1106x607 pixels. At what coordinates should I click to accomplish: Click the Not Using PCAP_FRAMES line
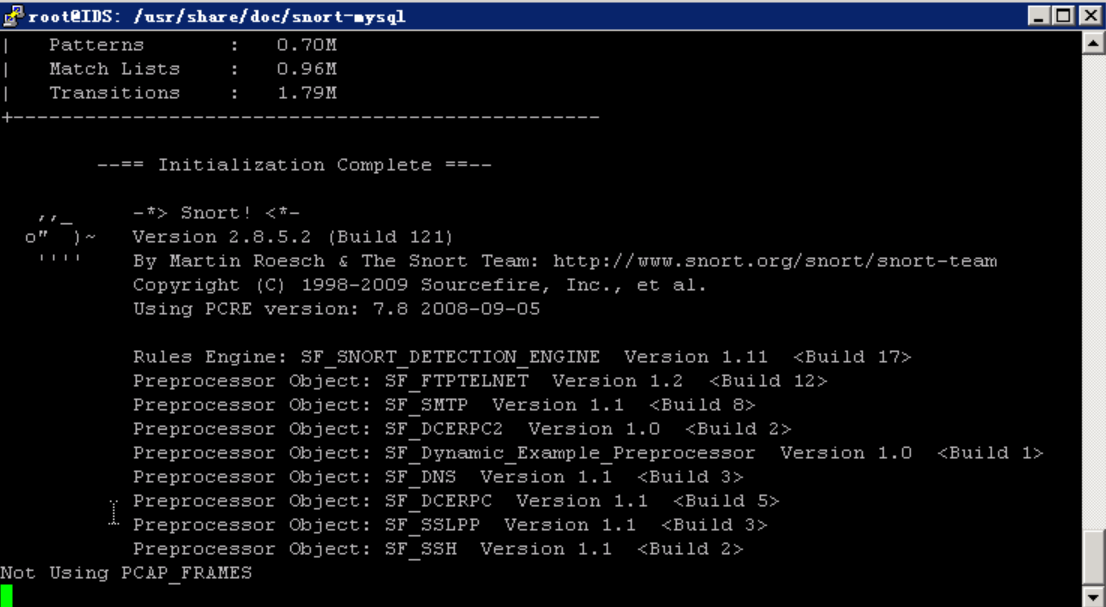126,573
